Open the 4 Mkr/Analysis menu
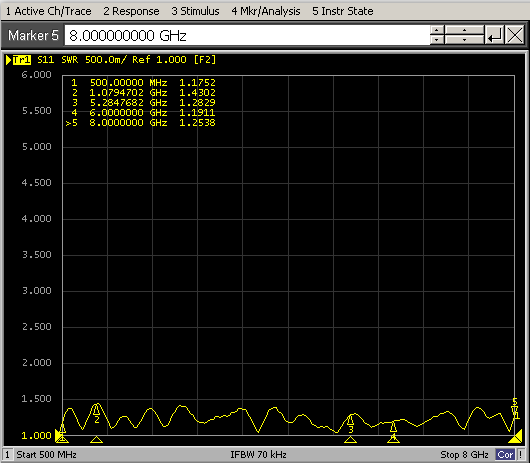This screenshot has height=463, width=530. (x=266, y=11)
